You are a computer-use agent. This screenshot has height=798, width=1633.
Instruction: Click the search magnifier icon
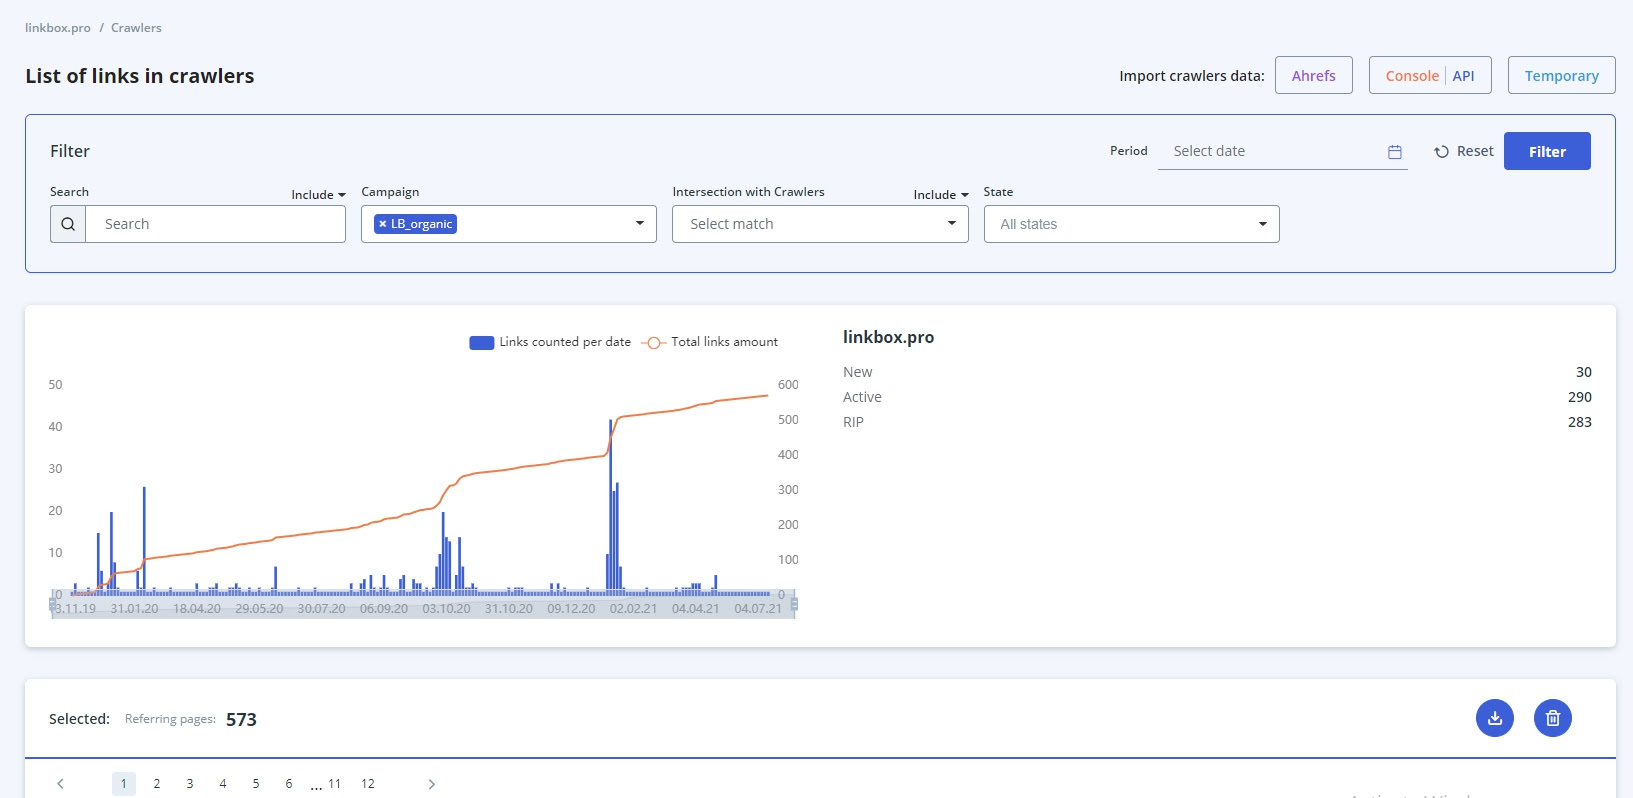68,224
